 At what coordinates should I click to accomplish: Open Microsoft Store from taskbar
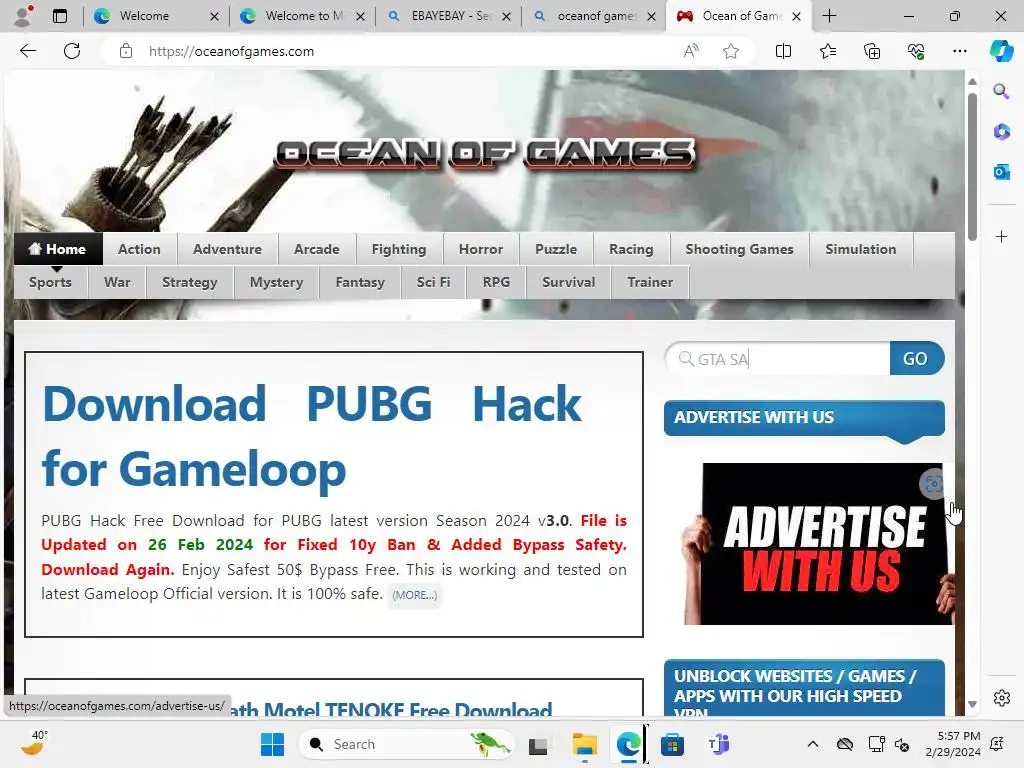[672, 744]
